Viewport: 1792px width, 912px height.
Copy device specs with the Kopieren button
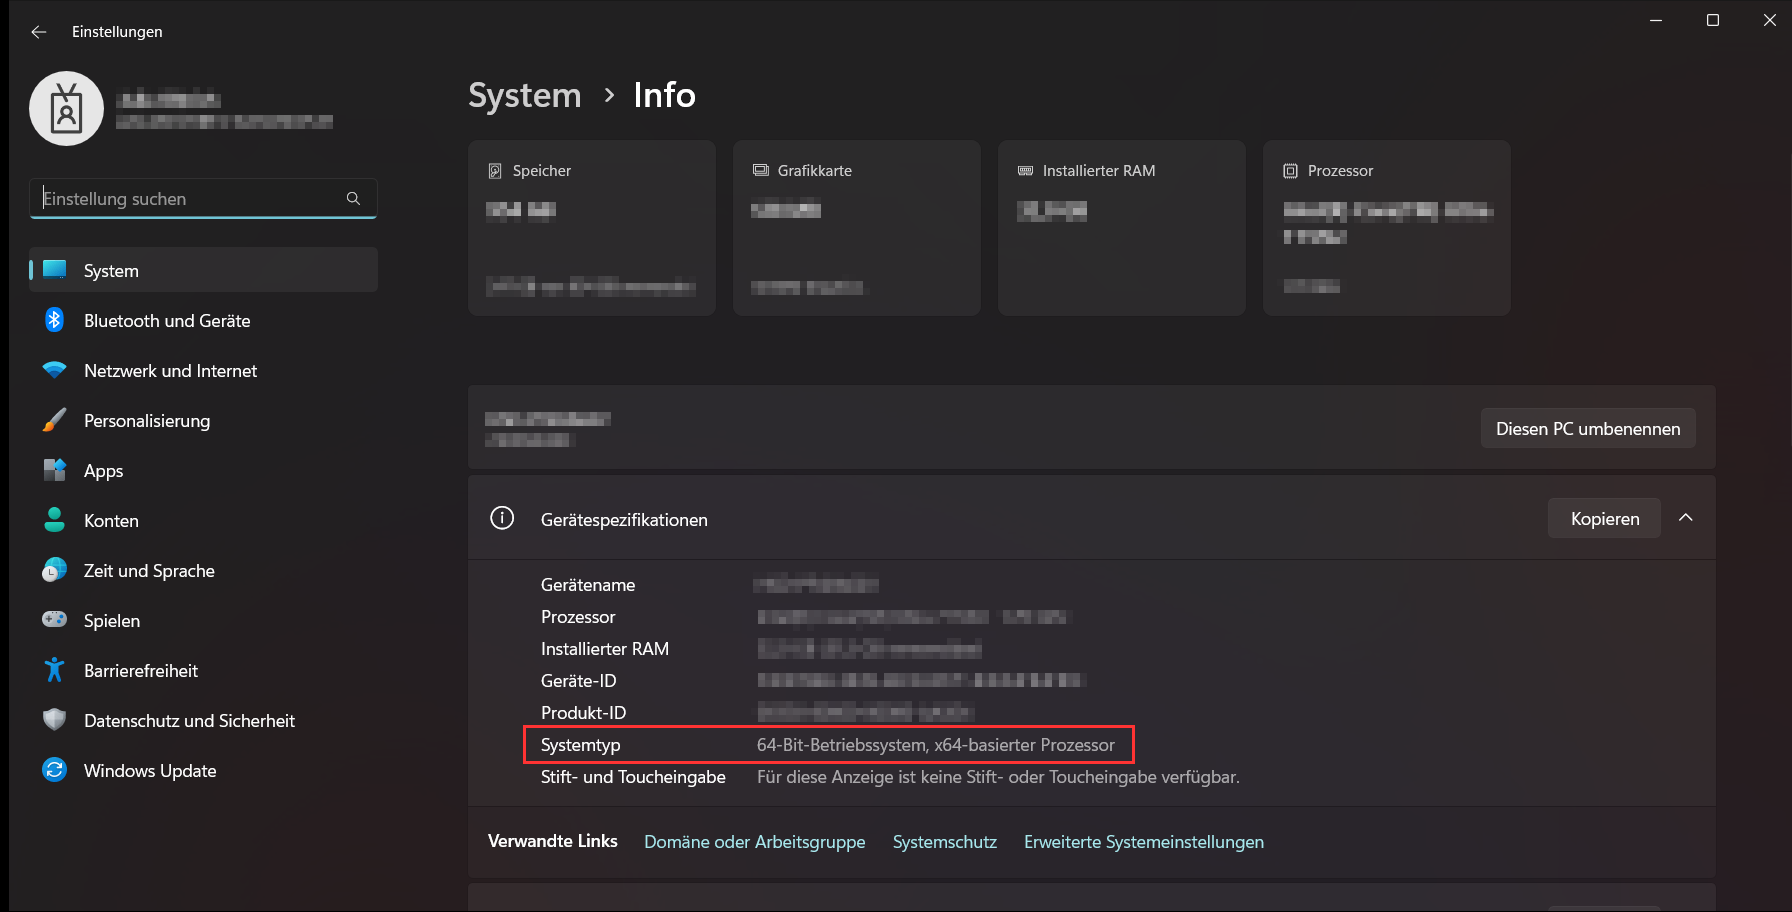tap(1604, 518)
